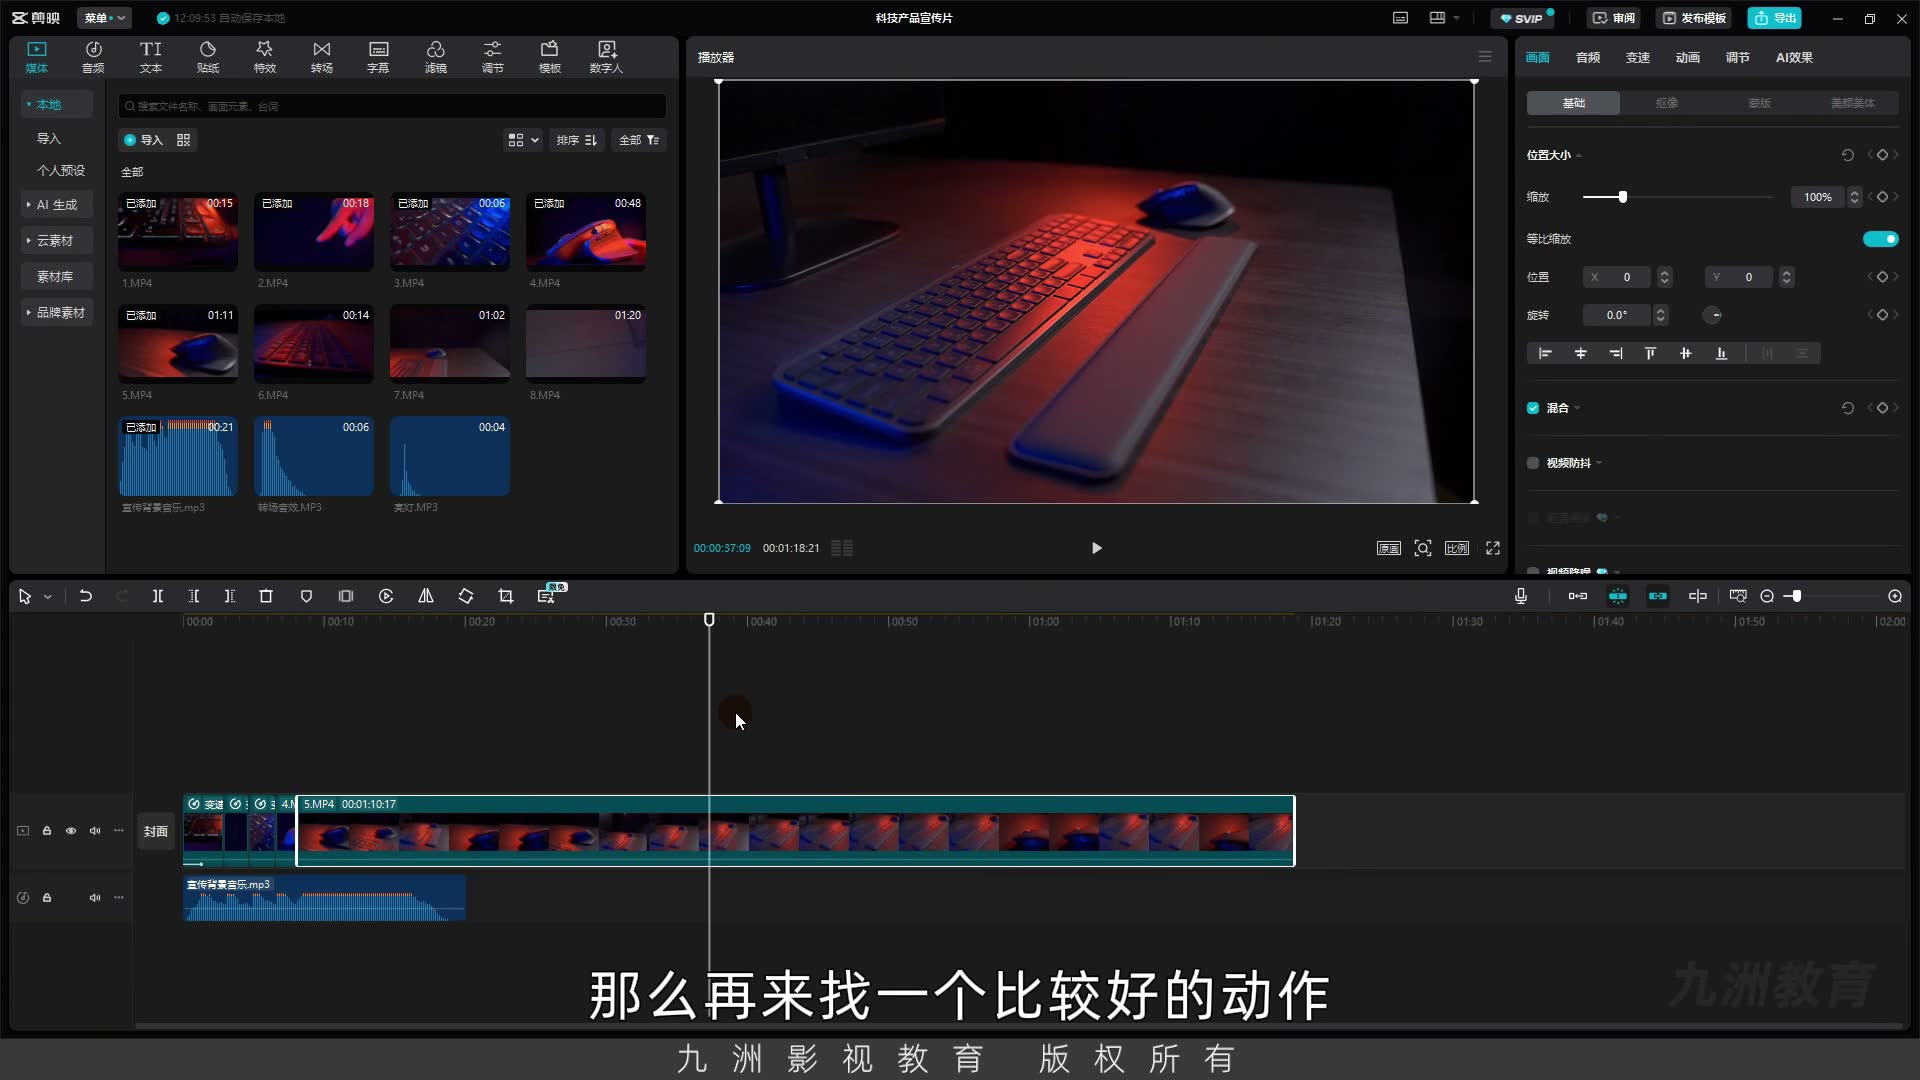
Task: Toggle the 等比缩放 switch
Action: [x=1880, y=239]
